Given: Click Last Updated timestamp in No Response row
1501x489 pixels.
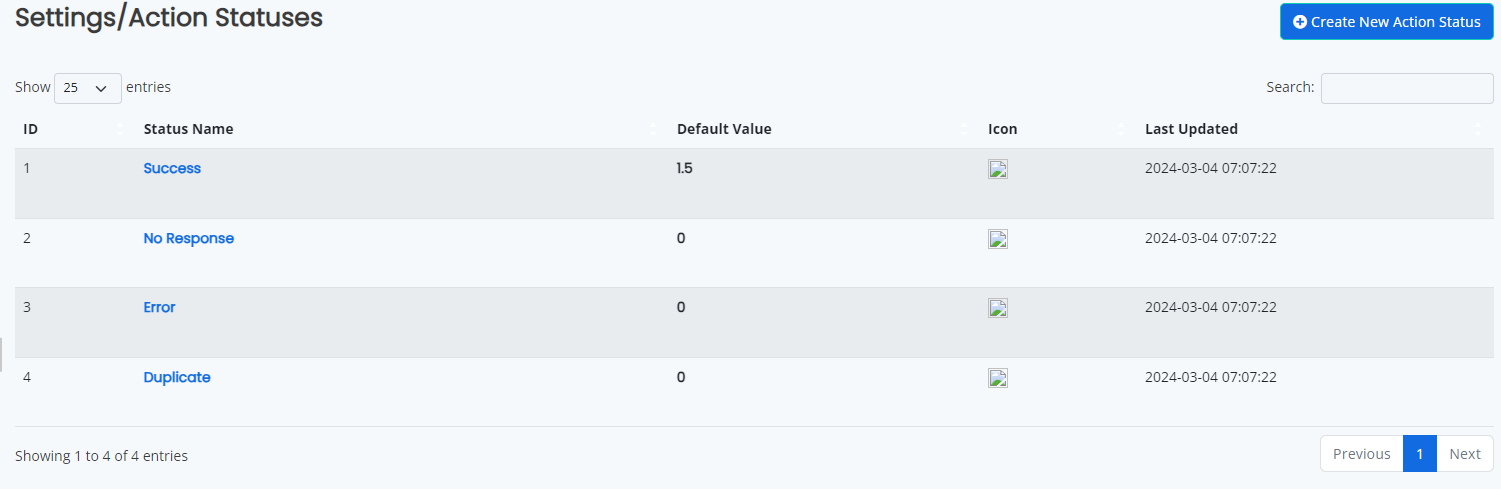Looking at the screenshot, I should 1211,238.
